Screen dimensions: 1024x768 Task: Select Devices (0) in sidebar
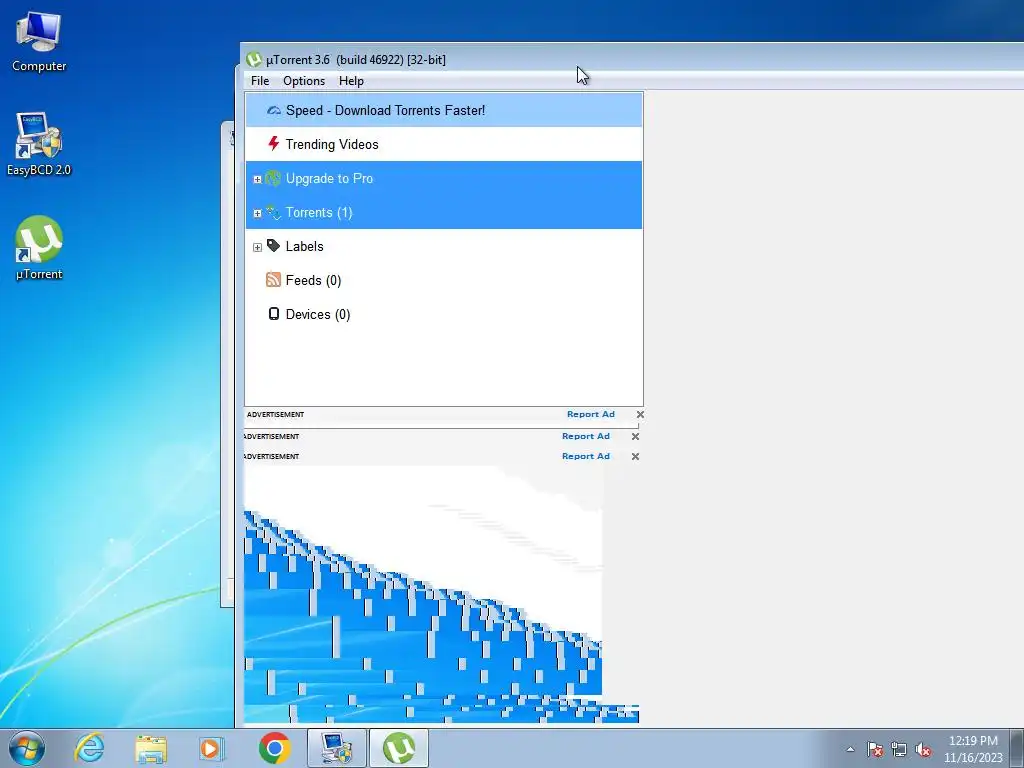click(x=443, y=314)
